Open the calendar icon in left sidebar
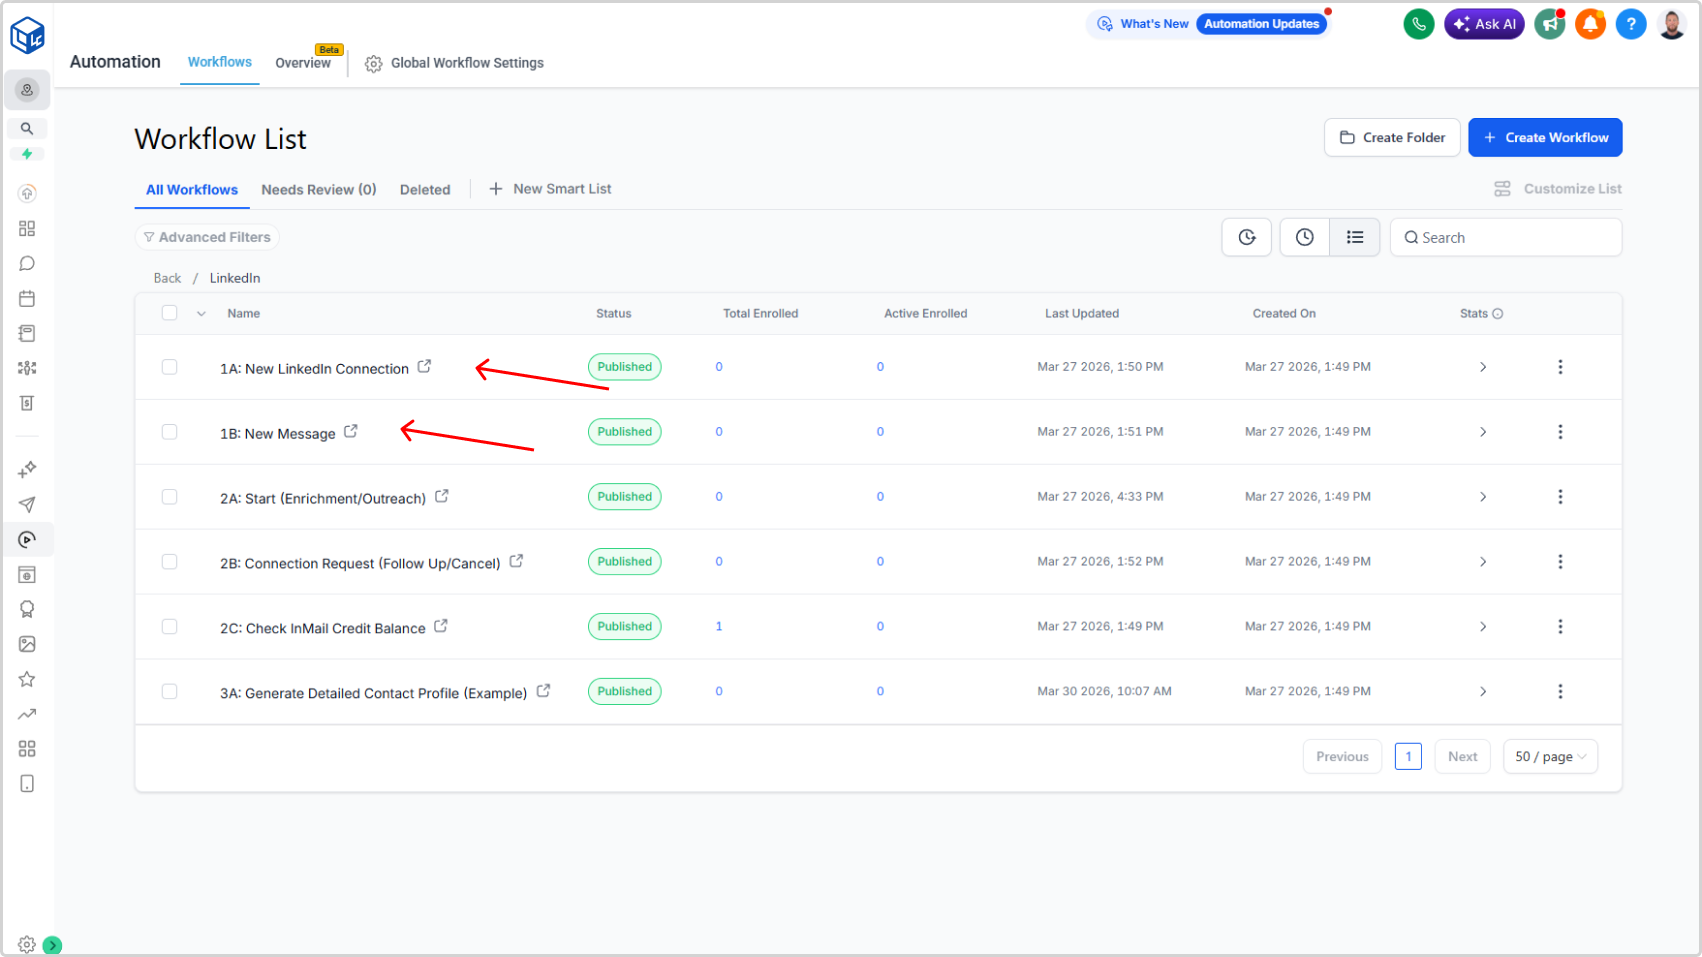Image resolution: width=1702 pixels, height=957 pixels. pos(27,298)
